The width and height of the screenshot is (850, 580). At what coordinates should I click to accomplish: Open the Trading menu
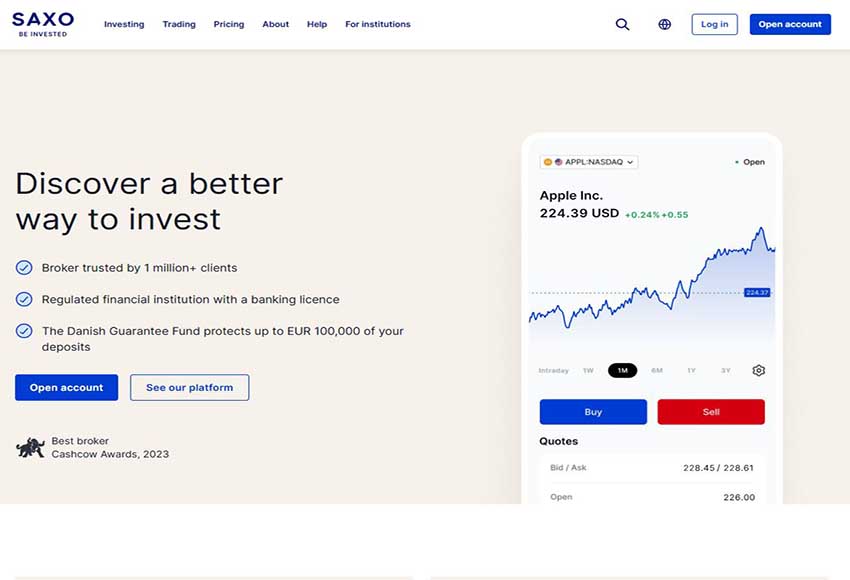tap(179, 24)
